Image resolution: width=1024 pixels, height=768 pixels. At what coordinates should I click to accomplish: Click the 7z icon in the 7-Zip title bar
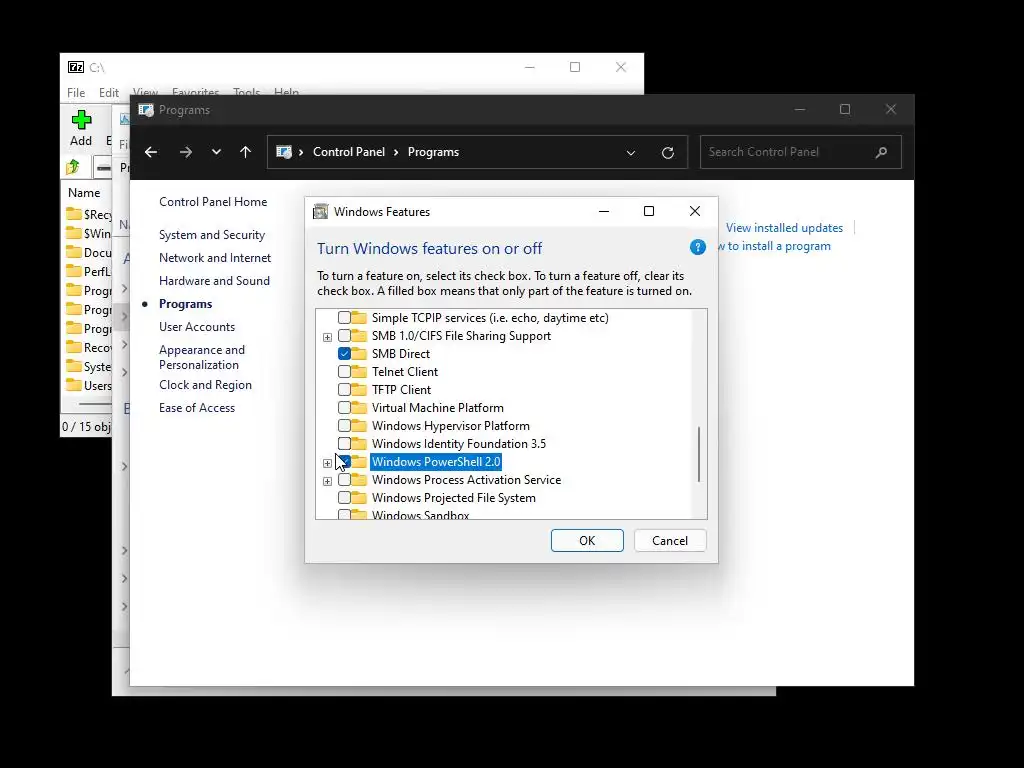pyautogui.click(x=76, y=67)
